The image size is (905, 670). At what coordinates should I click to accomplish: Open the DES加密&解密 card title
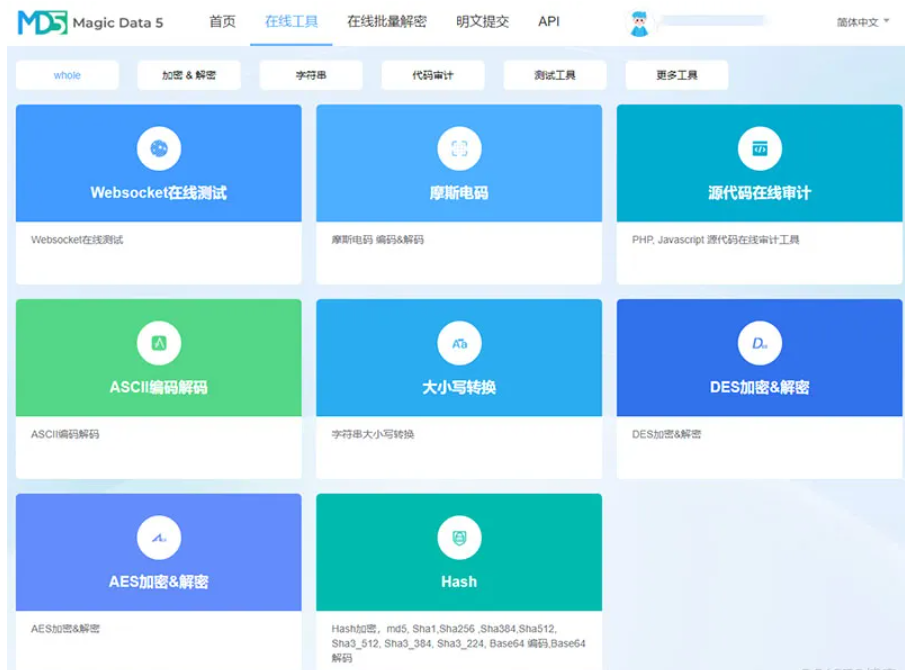click(760, 387)
